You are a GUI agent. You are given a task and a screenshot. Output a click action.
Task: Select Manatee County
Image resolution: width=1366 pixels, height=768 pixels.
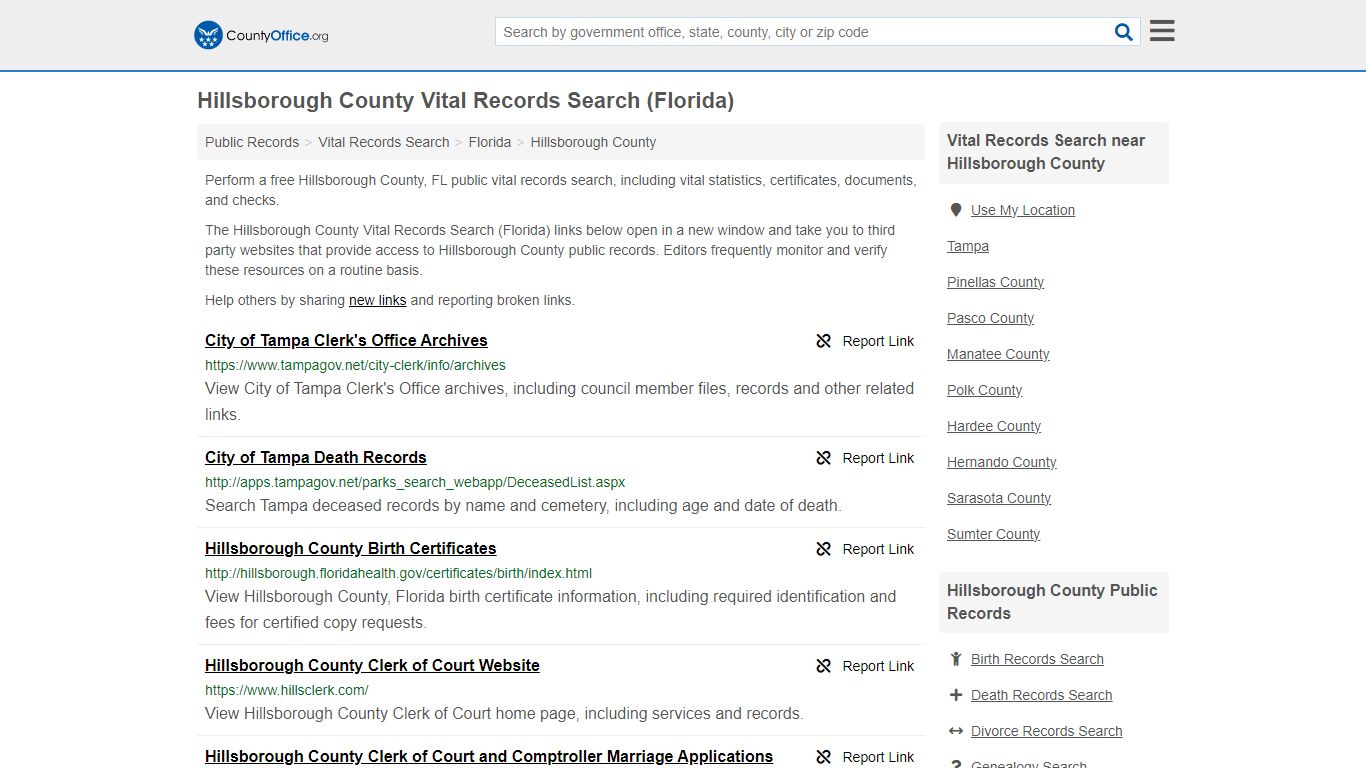998,354
